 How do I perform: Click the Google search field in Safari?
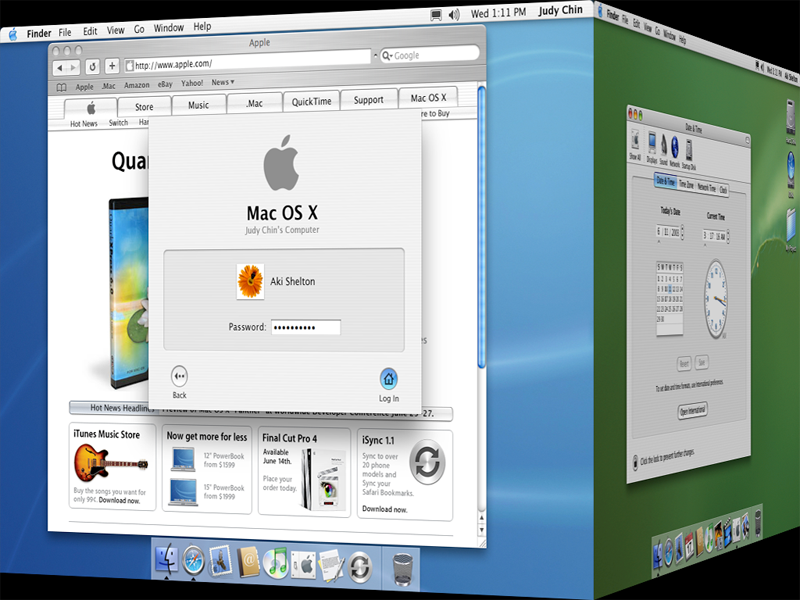click(430, 54)
